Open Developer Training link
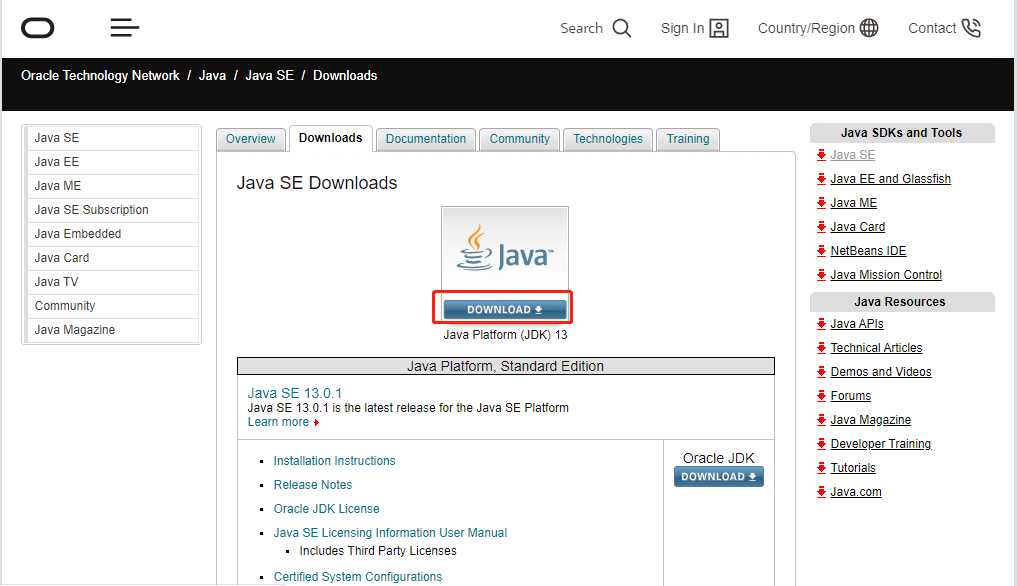This screenshot has width=1017, height=586. pyautogui.click(x=881, y=443)
